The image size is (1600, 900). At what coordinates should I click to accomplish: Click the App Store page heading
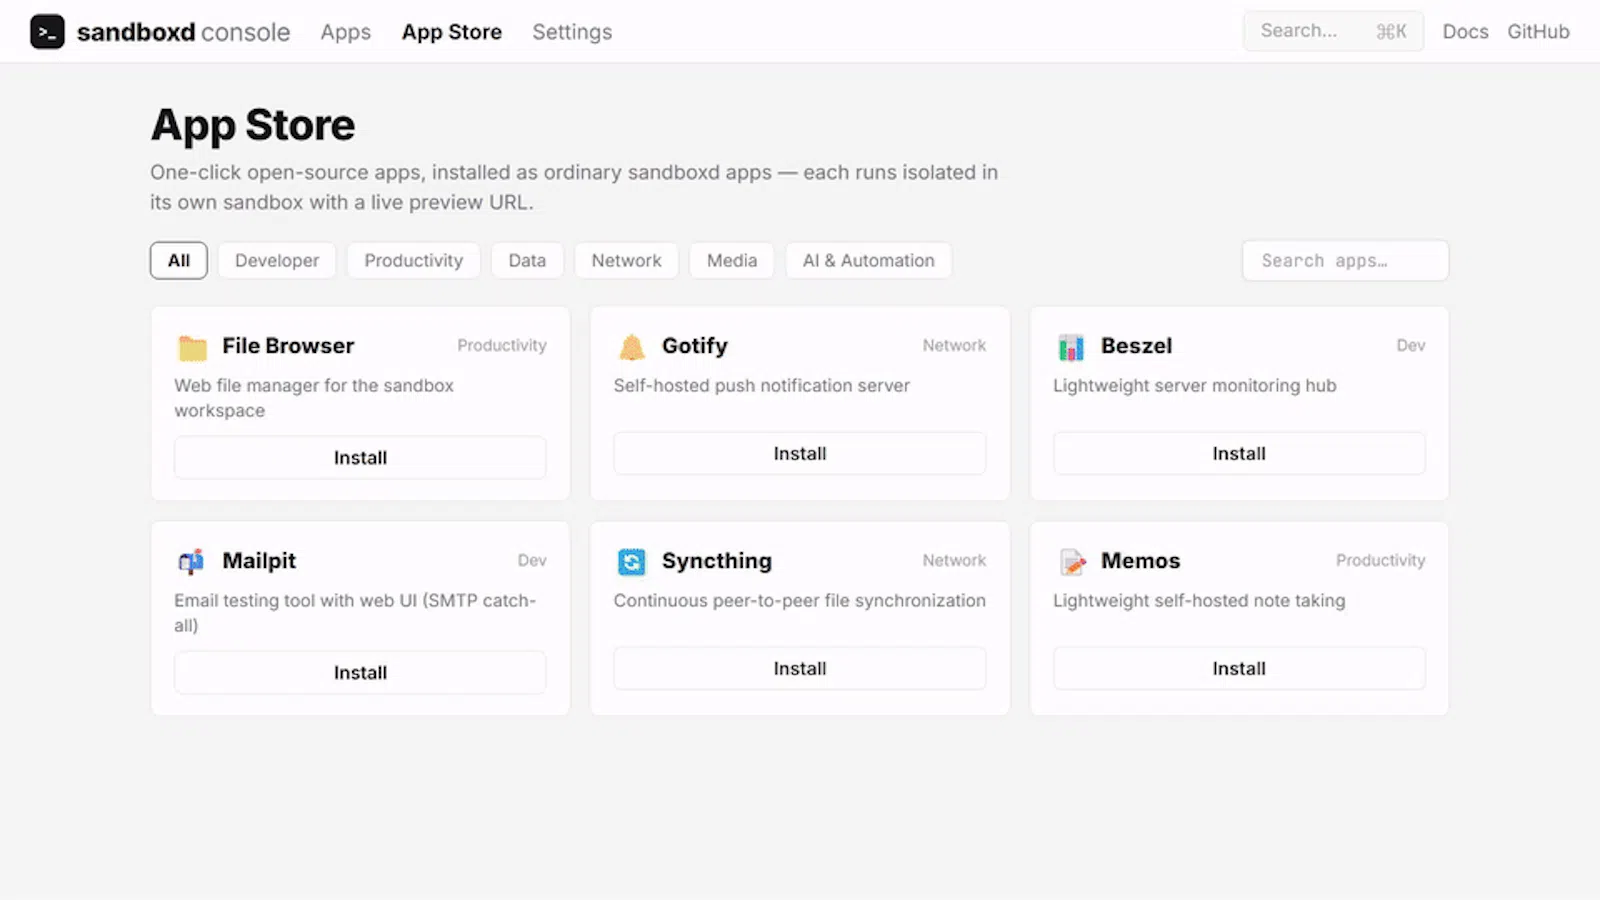tap(253, 126)
